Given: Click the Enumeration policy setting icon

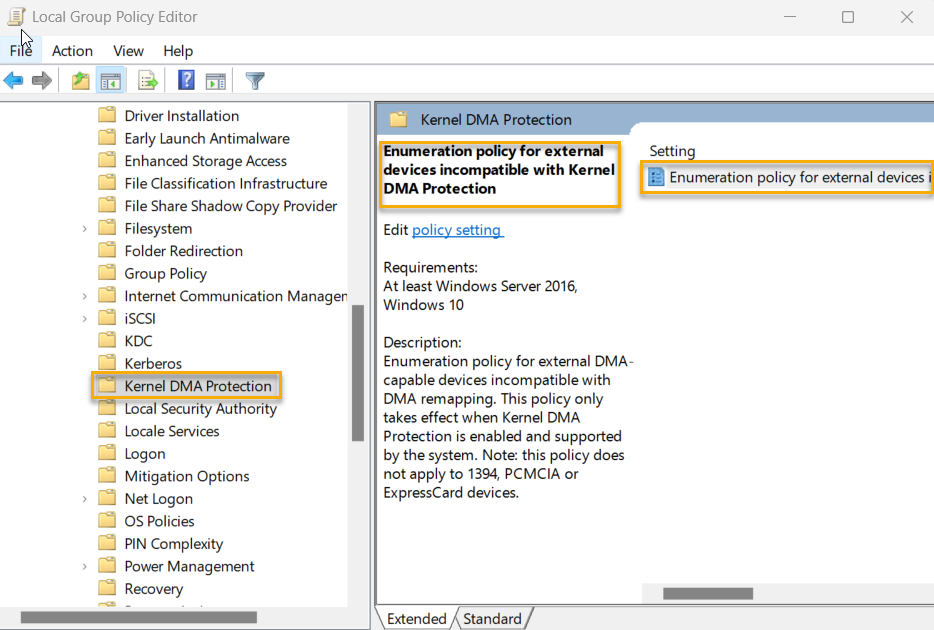Looking at the screenshot, I should point(656,177).
